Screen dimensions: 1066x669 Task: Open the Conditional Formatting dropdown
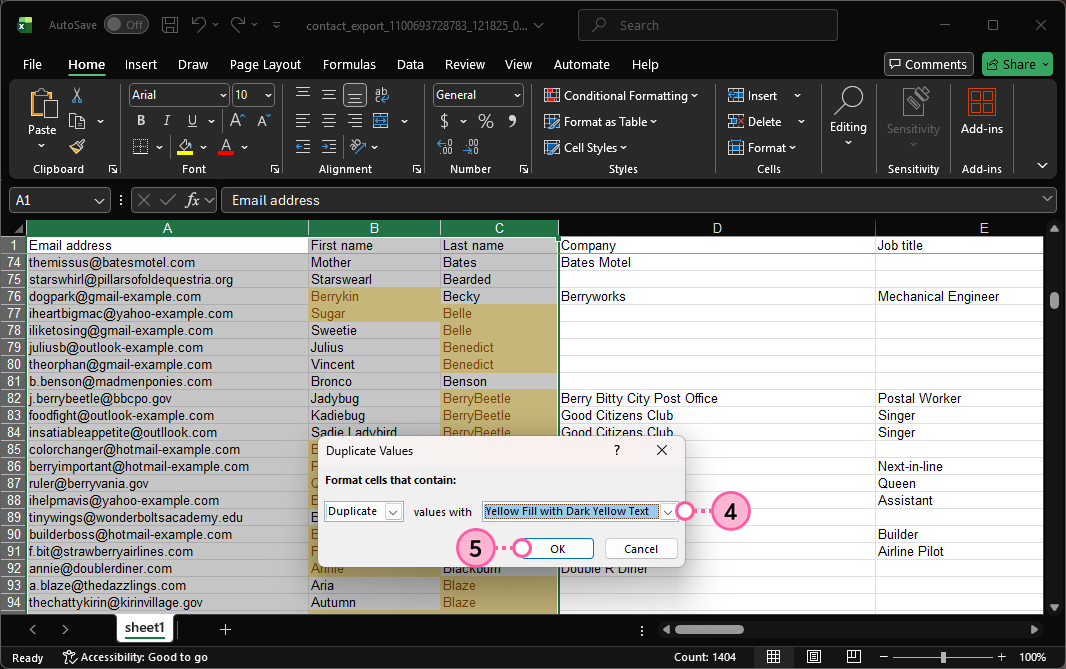(621, 96)
